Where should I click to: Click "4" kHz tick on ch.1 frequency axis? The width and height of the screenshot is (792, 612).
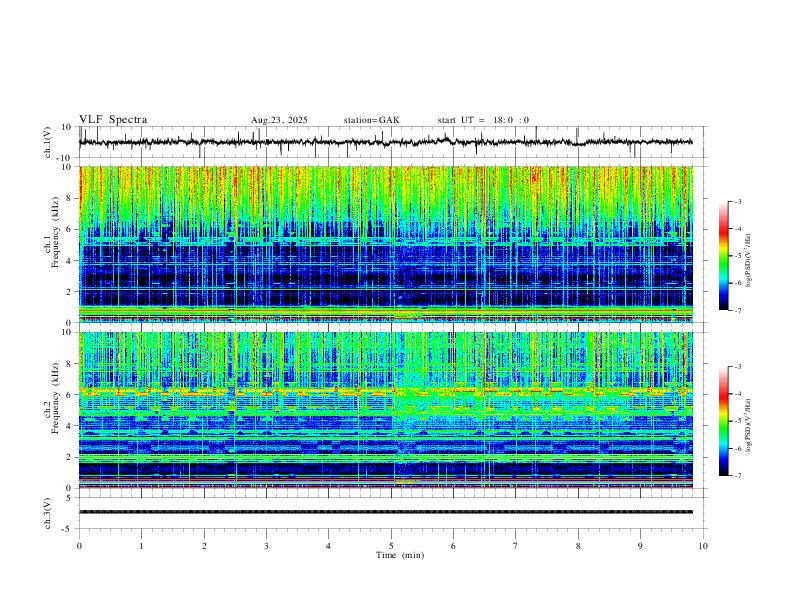(69, 261)
